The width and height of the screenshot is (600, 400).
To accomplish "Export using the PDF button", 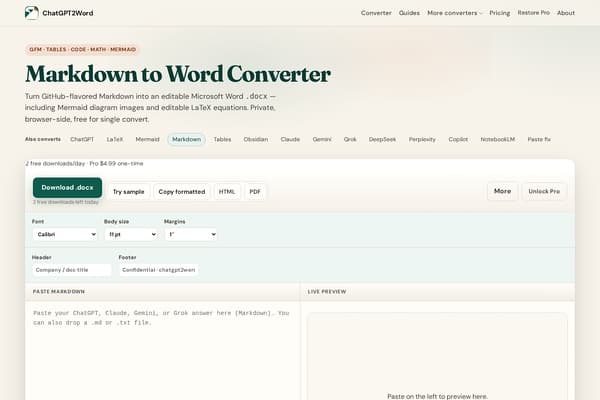I will coord(255,192).
